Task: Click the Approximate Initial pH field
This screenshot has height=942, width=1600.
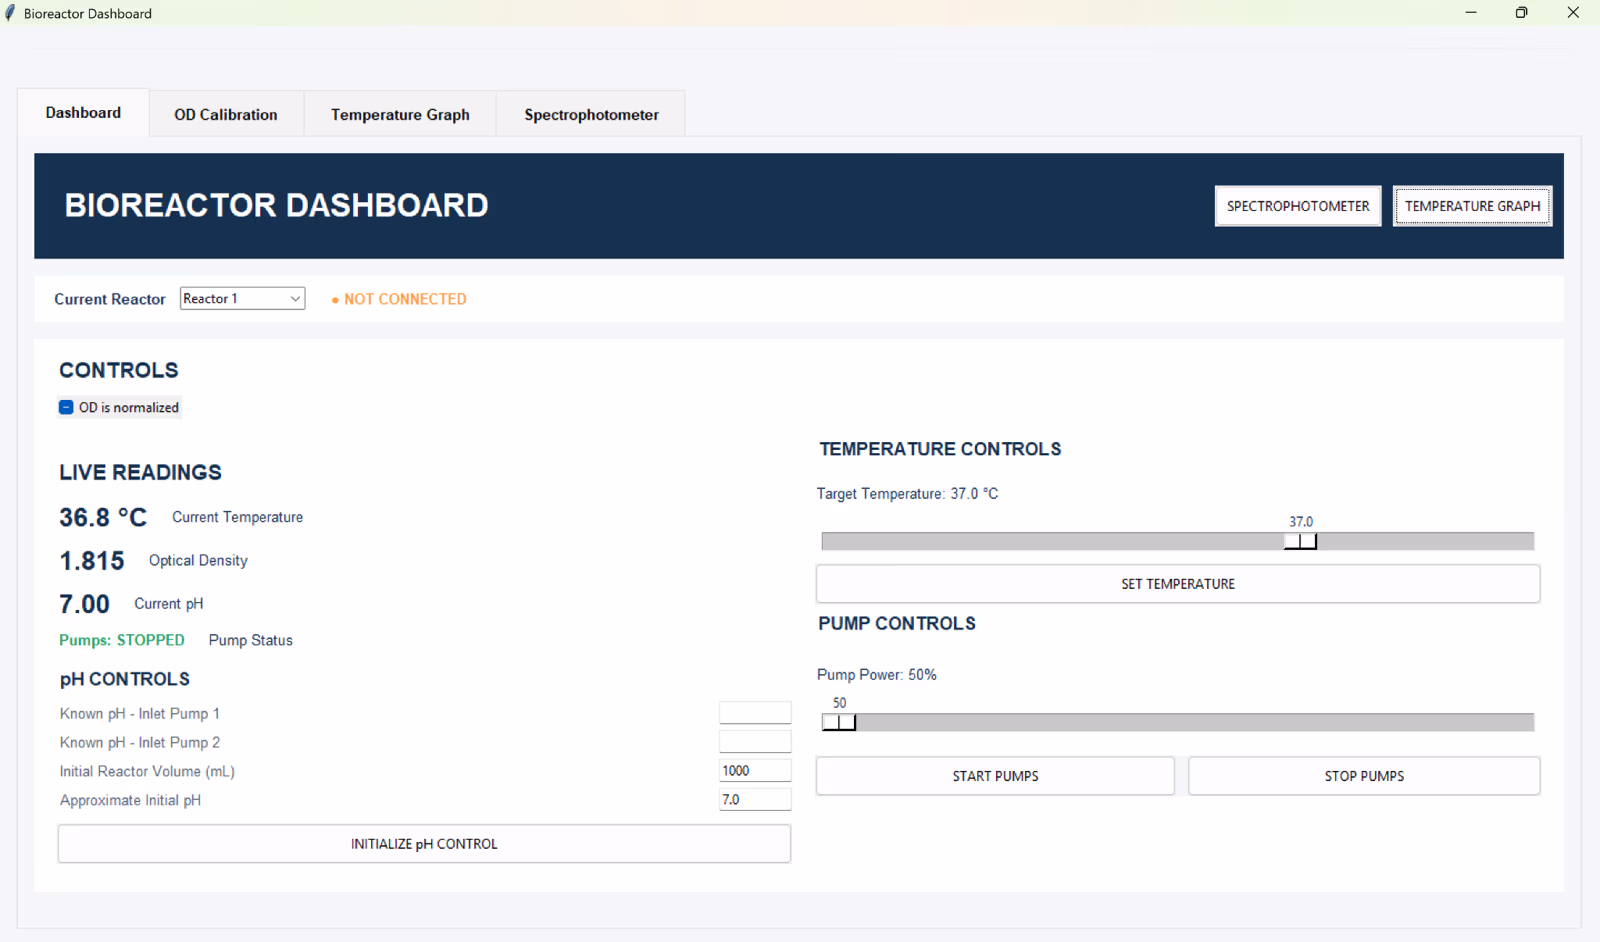Action: [x=755, y=800]
